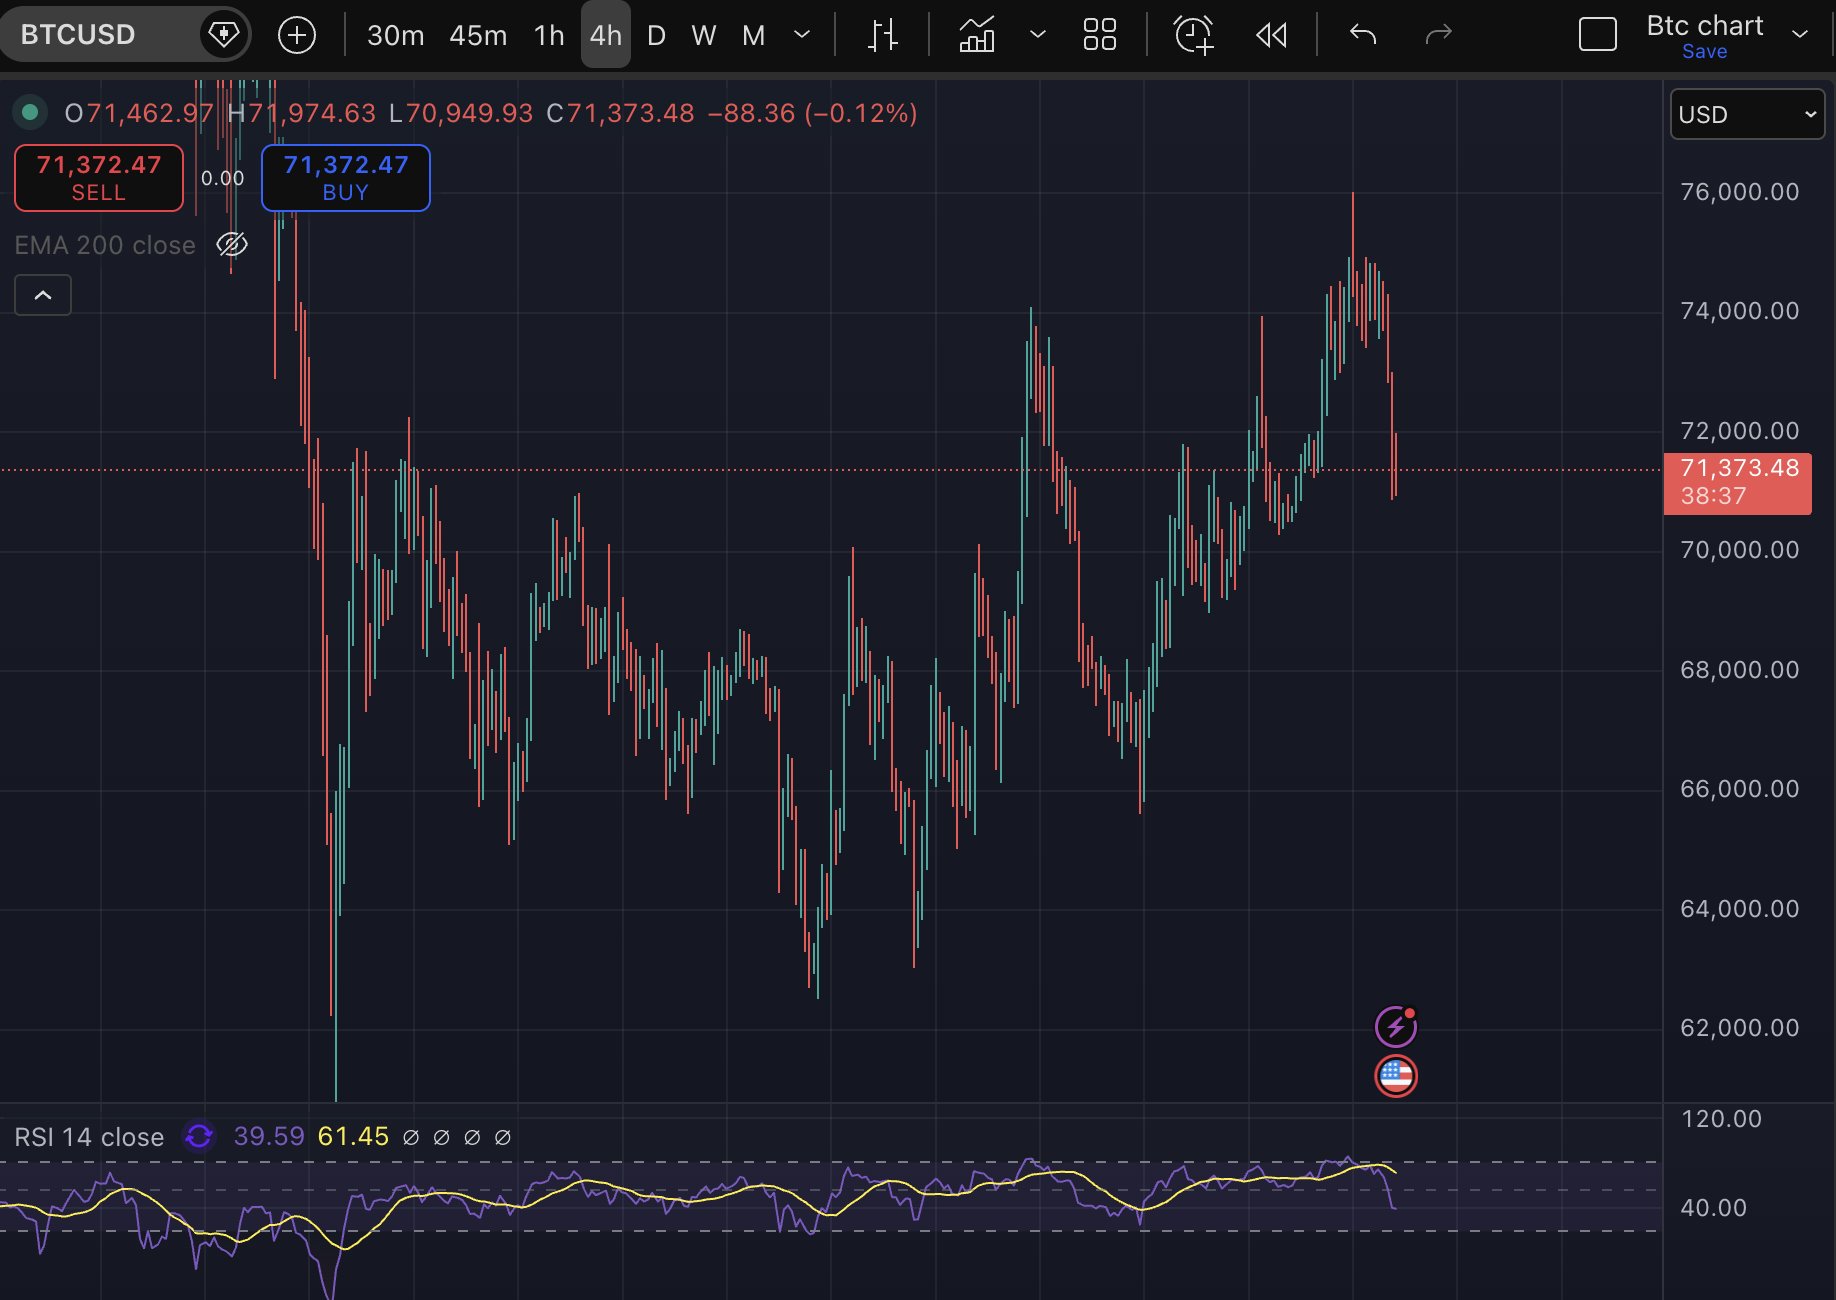Expand the timeframe interval dropdown arrow
The image size is (1836, 1300).
point(802,35)
